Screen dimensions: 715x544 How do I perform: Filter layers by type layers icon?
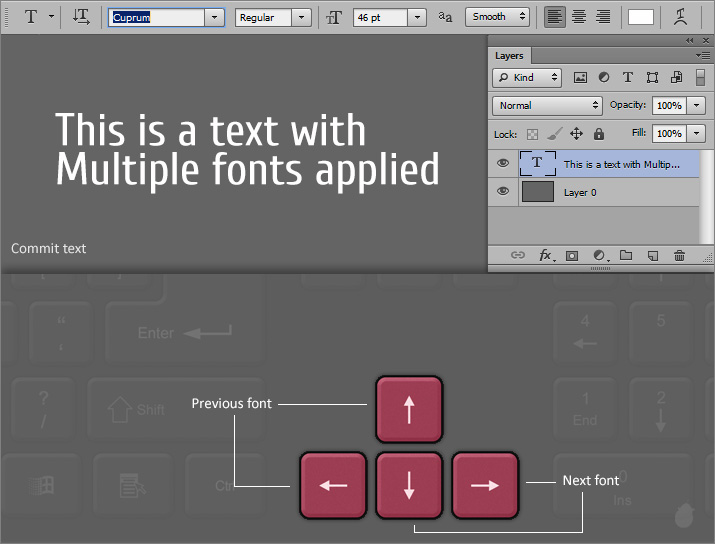coord(628,77)
